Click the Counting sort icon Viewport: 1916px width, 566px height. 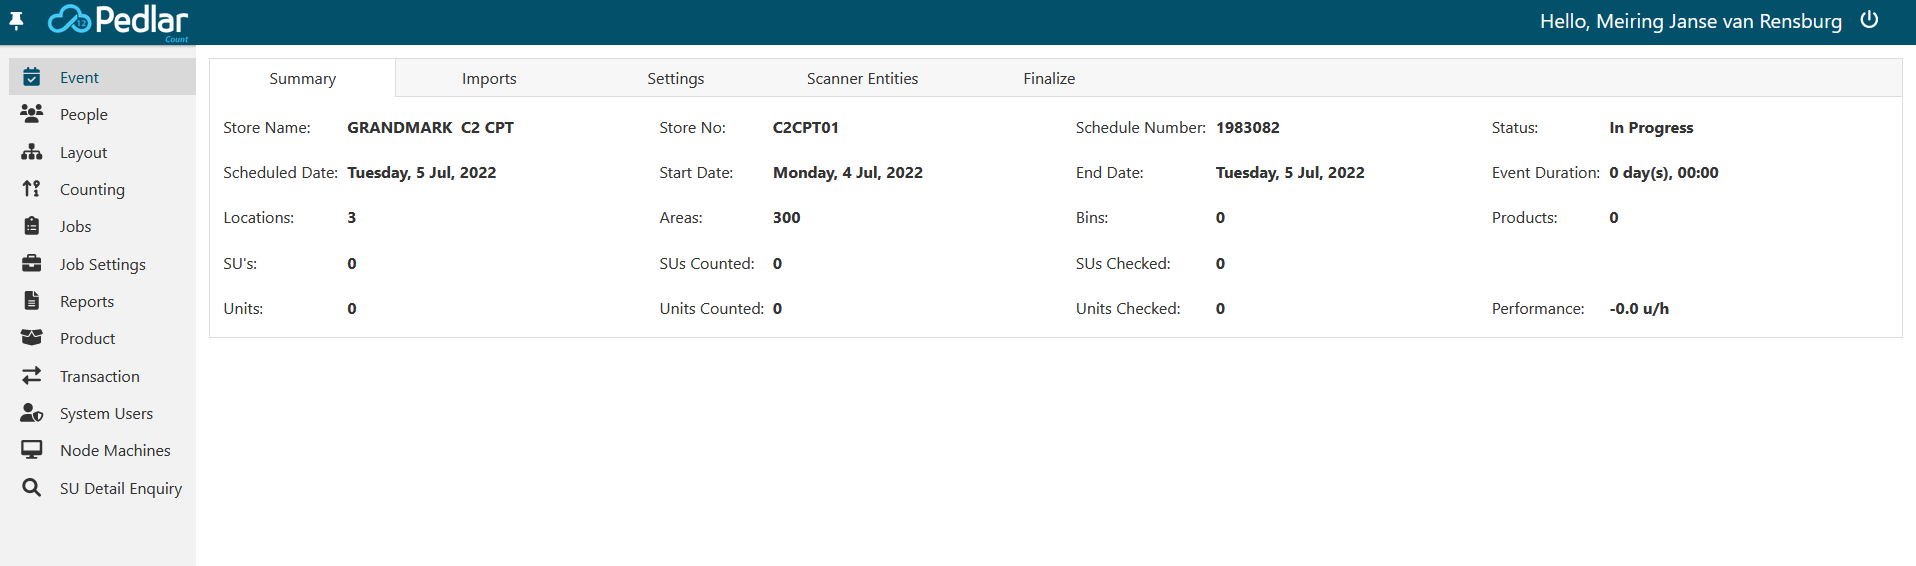pyautogui.click(x=32, y=189)
